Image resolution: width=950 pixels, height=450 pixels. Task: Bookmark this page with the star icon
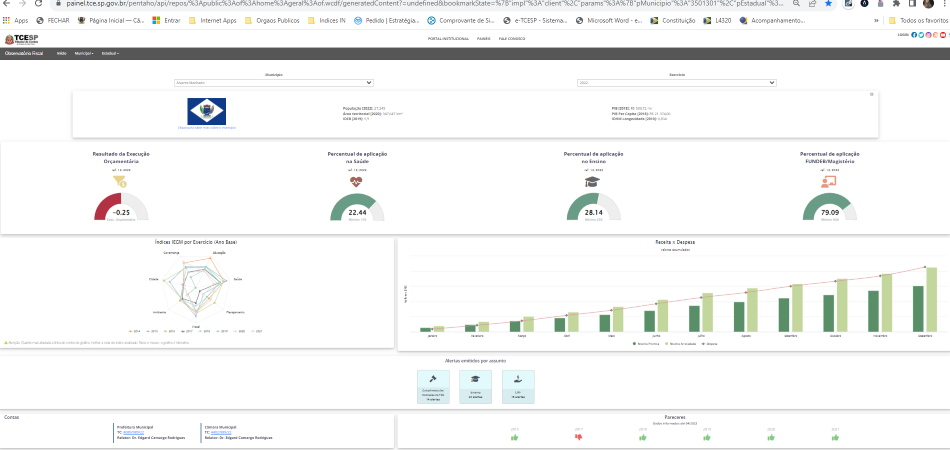(x=828, y=5)
